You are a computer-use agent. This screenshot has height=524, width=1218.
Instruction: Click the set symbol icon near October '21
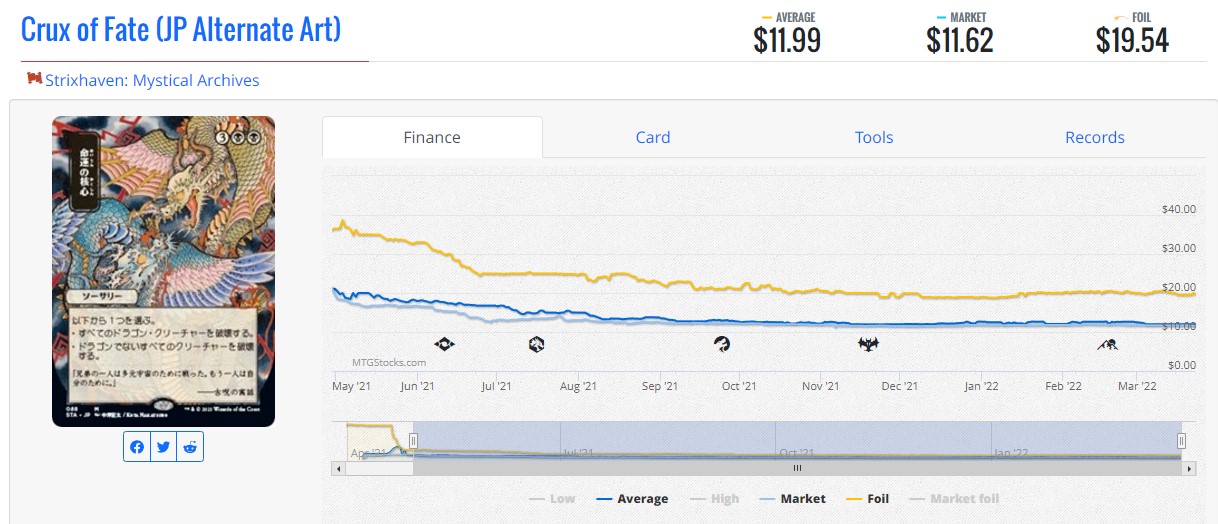[721, 344]
